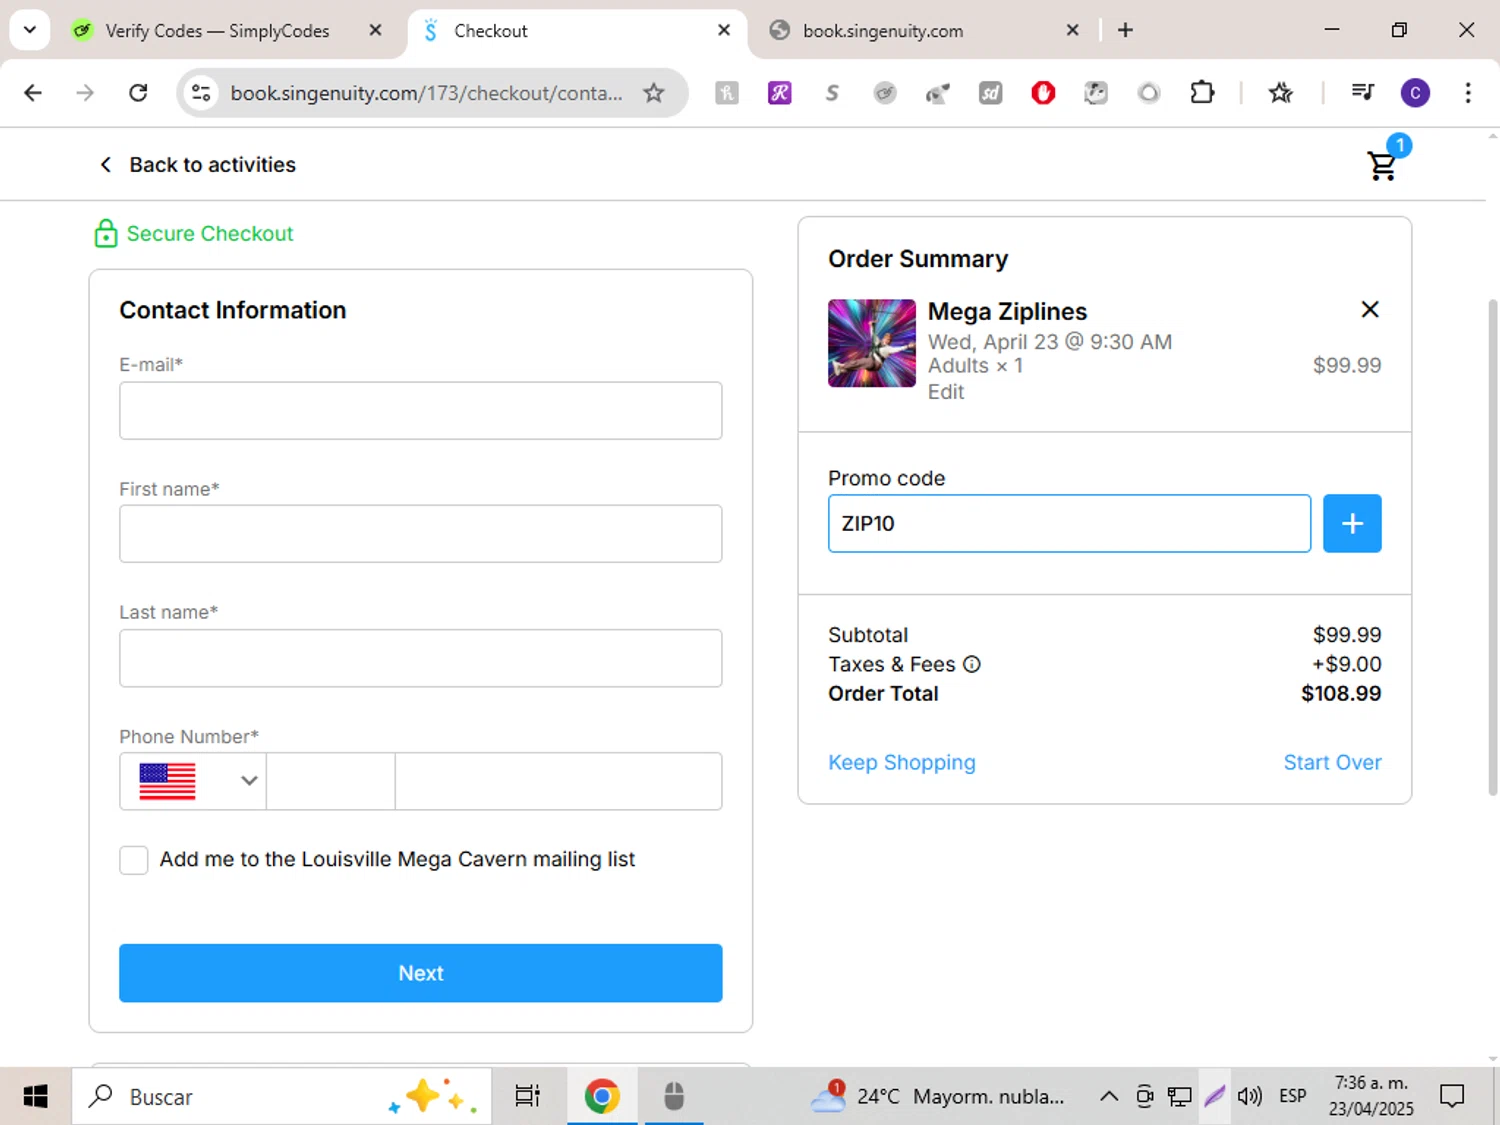Open the tab search dropdown
This screenshot has width=1500, height=1125.
point(30,30)
